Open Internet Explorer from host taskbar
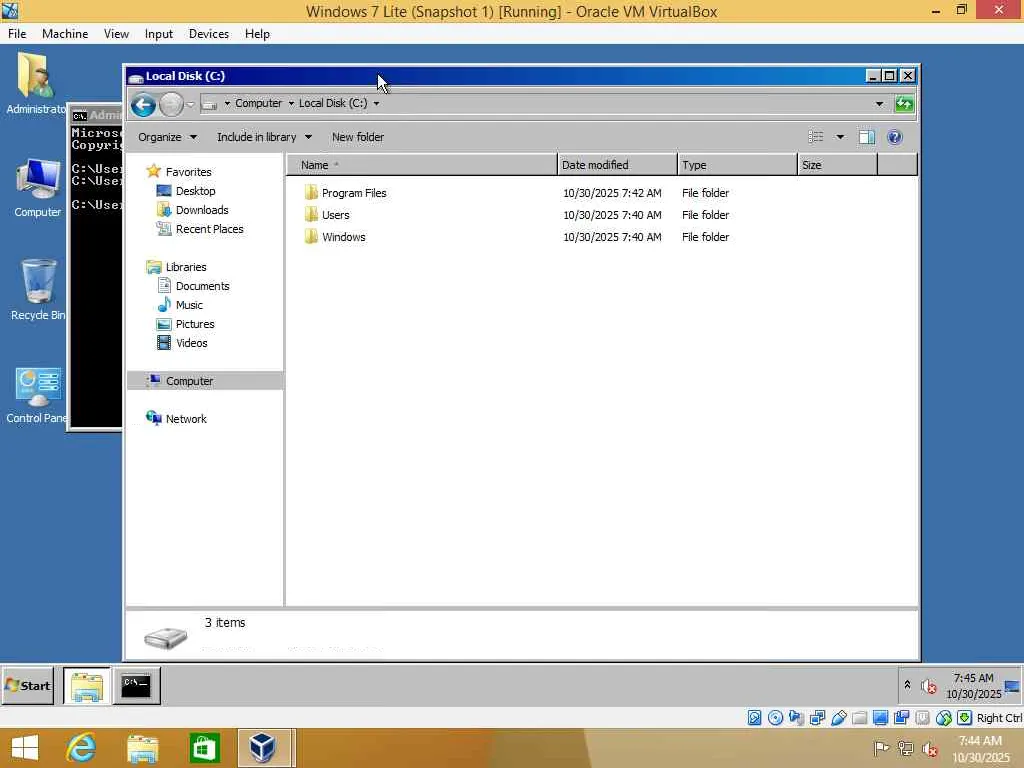This screenshot has width=1024, height=768. (x=81, y=748)
